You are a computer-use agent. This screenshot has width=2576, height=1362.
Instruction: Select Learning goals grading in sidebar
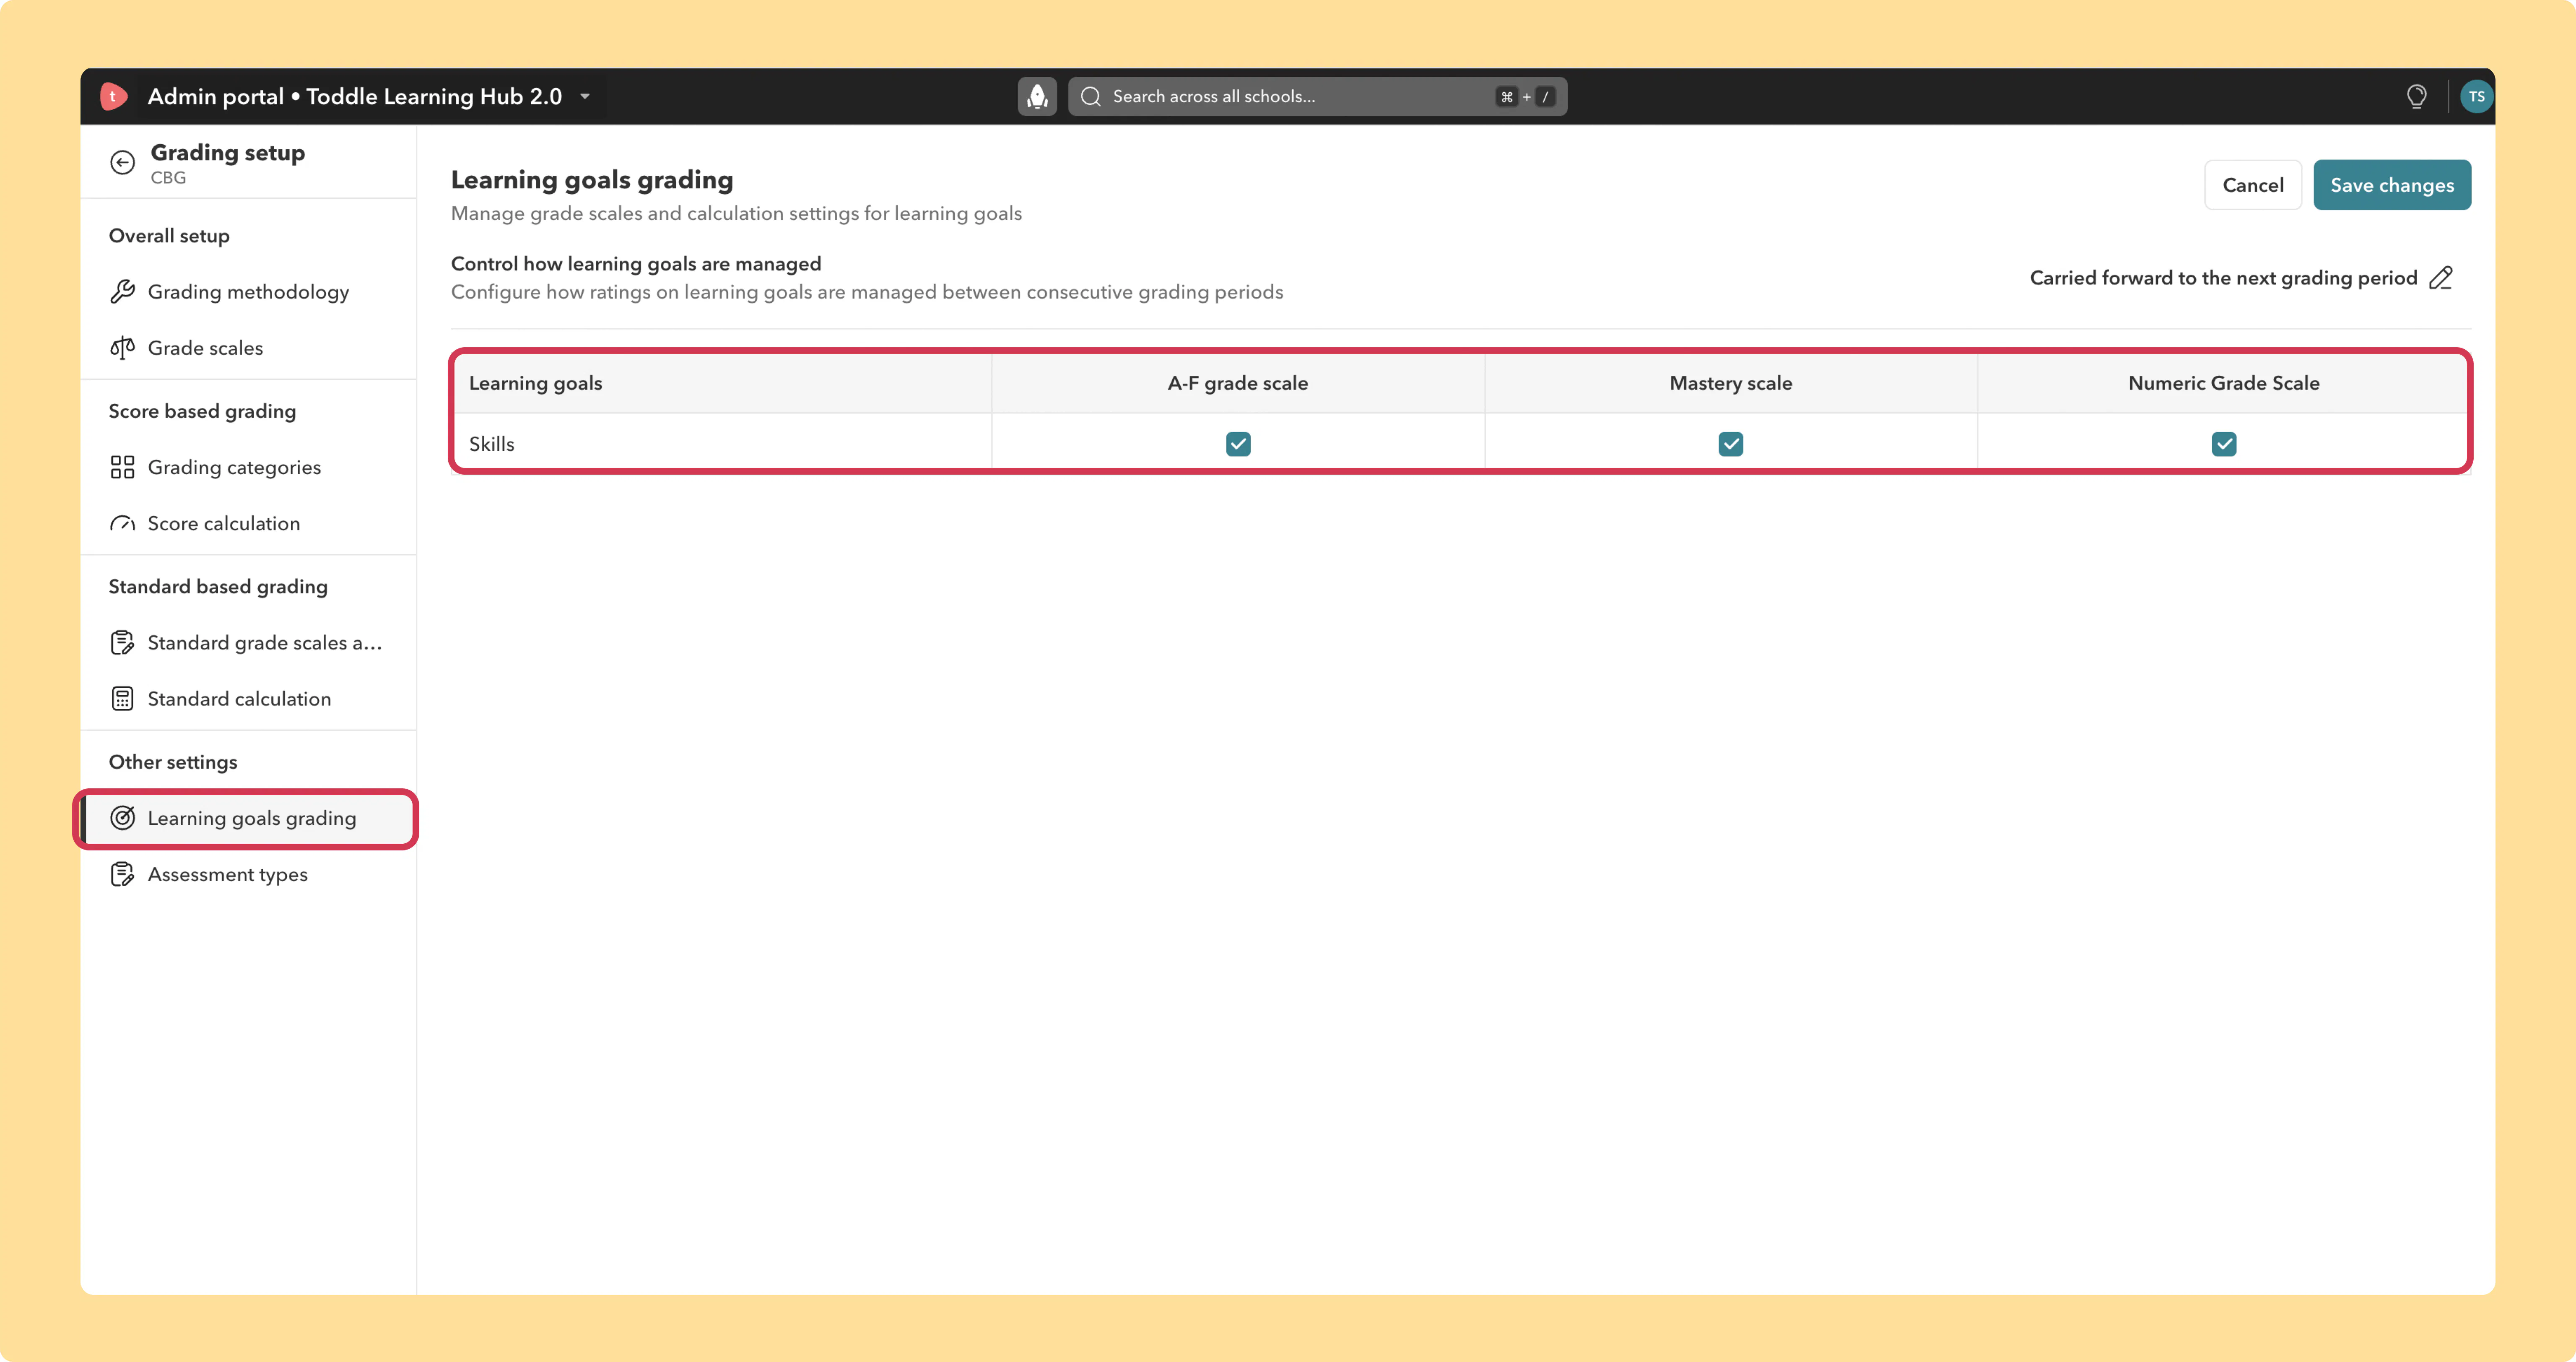tap(248, 818)
